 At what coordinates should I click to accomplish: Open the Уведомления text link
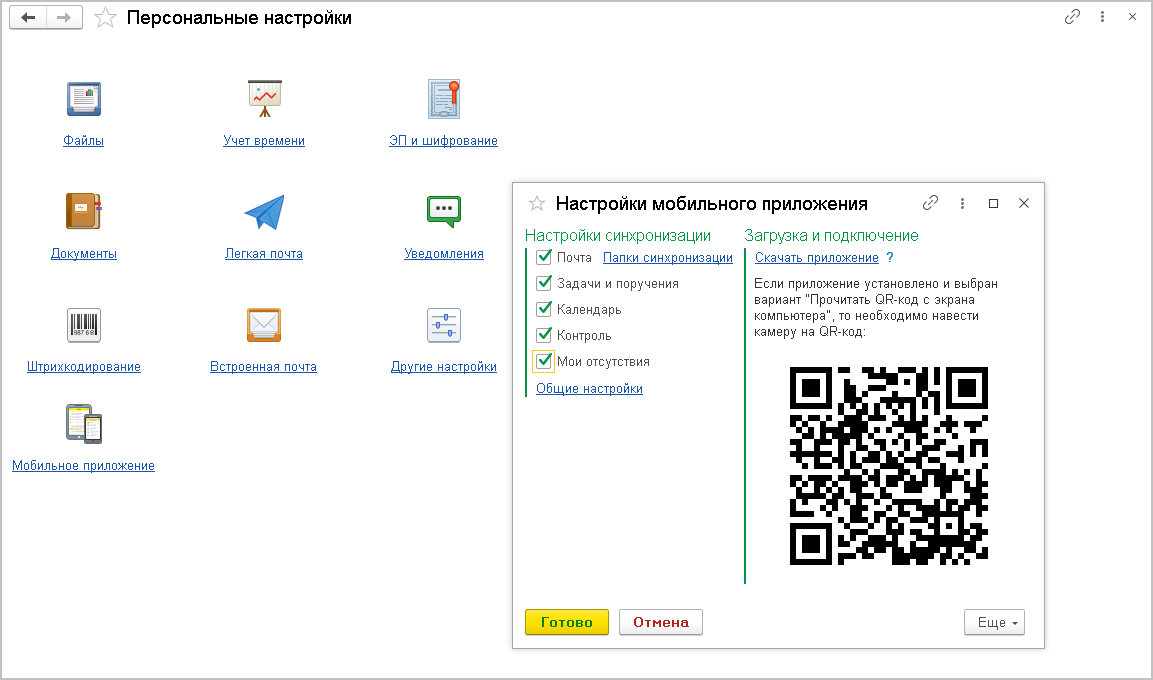point(444,254)
